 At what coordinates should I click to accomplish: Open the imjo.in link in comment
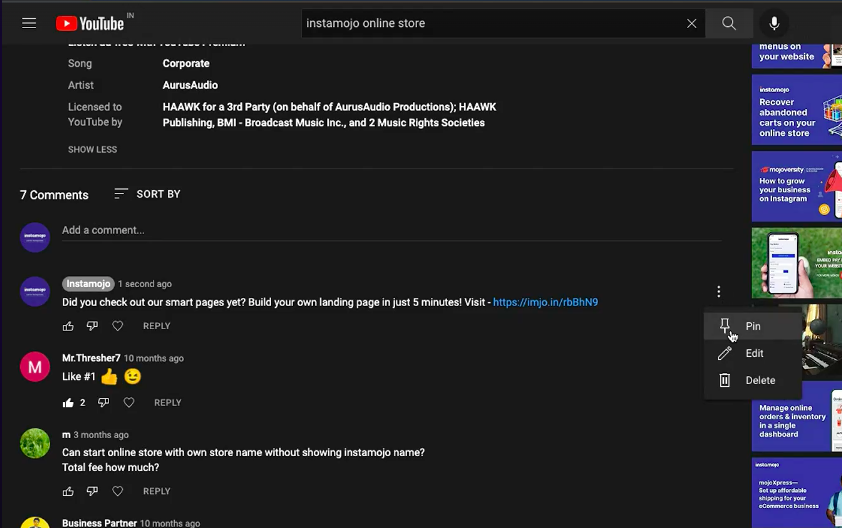pyautogui.click(x=545, y=302)
